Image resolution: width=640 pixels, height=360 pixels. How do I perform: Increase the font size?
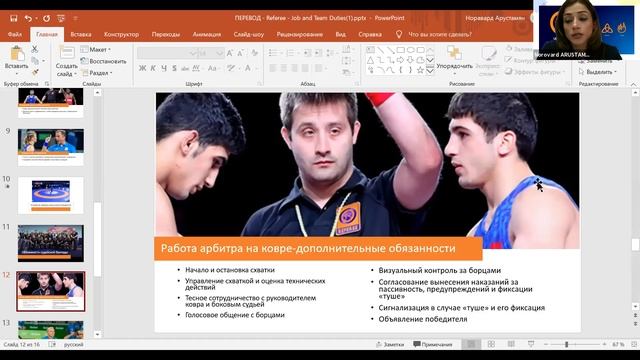pyautogui.click(x=230, y=53)
